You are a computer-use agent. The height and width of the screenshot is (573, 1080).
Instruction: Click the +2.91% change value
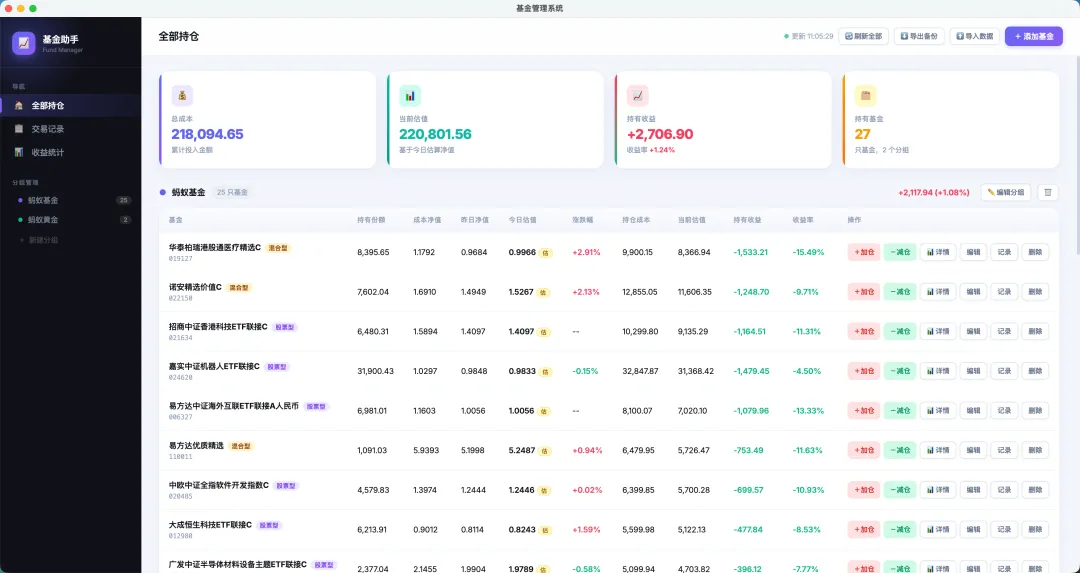pyautogui.click(x=586, y=252)
